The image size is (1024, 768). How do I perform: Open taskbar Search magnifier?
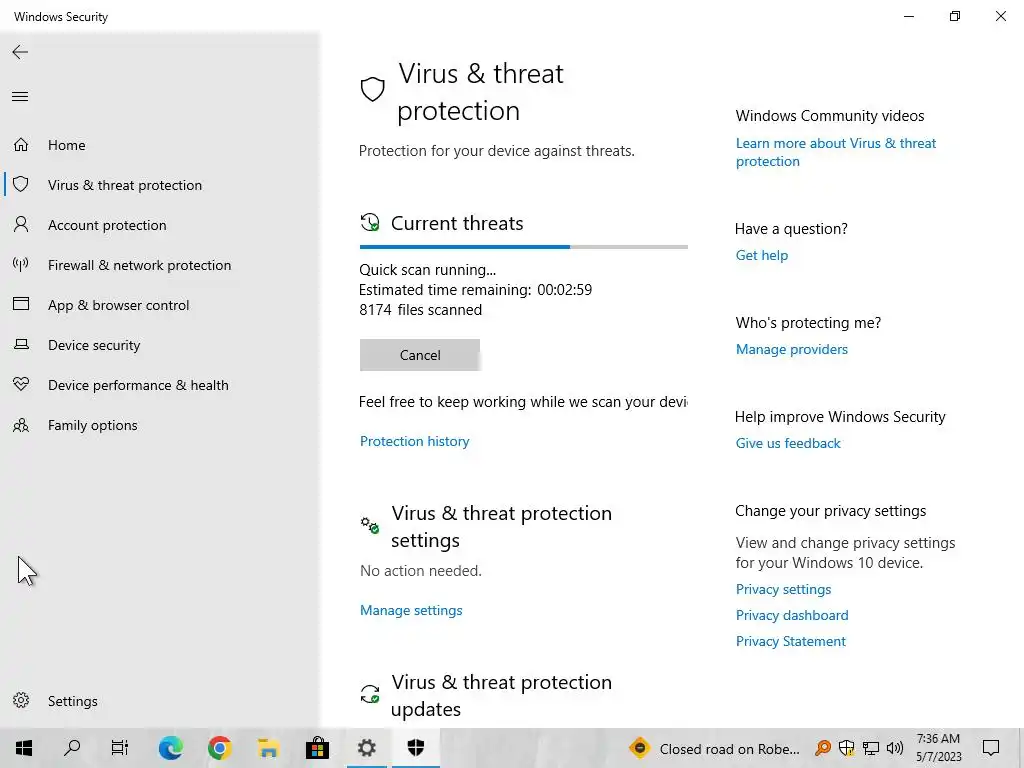coord(72,748)
